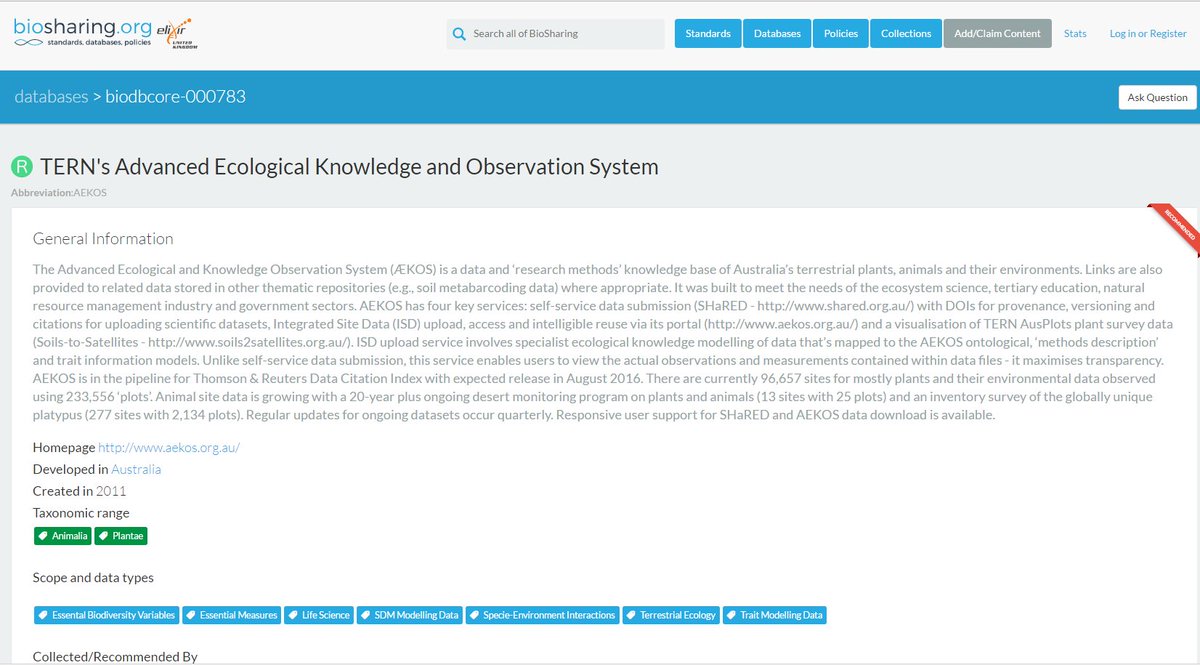The height and width of the screenshot is (665, 1200).
Task: Click the ELIXIR United Kingdom logo
Action: click(178, 33)
